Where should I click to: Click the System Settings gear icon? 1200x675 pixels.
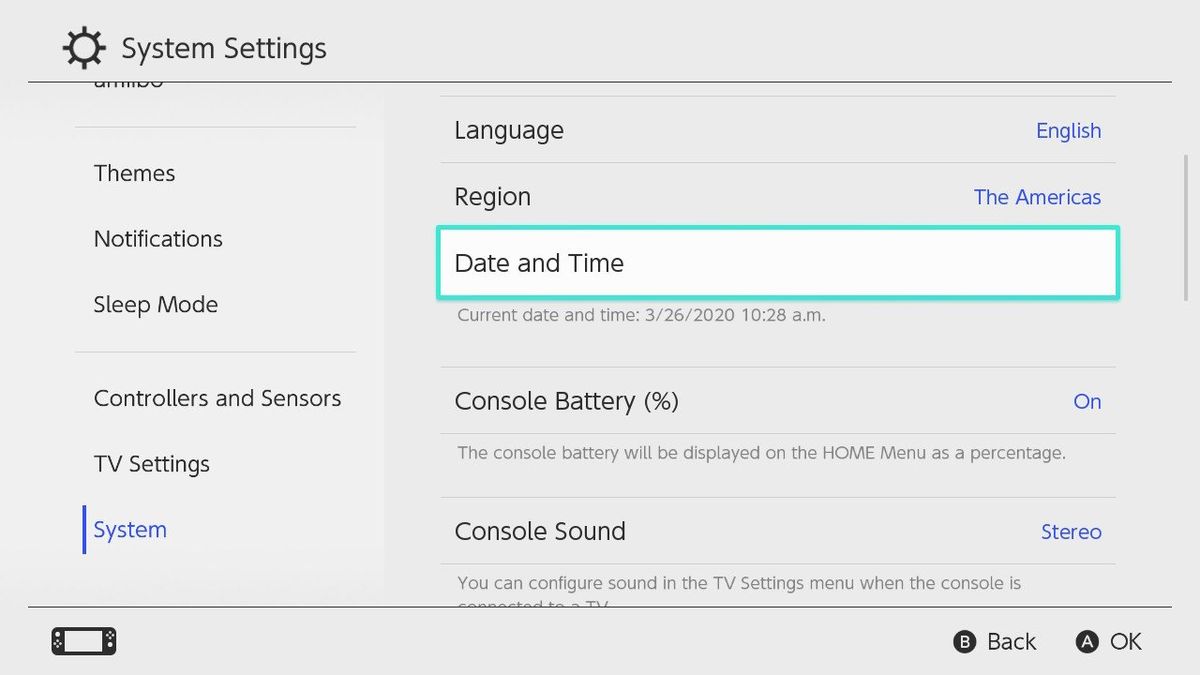coord(84,47)
